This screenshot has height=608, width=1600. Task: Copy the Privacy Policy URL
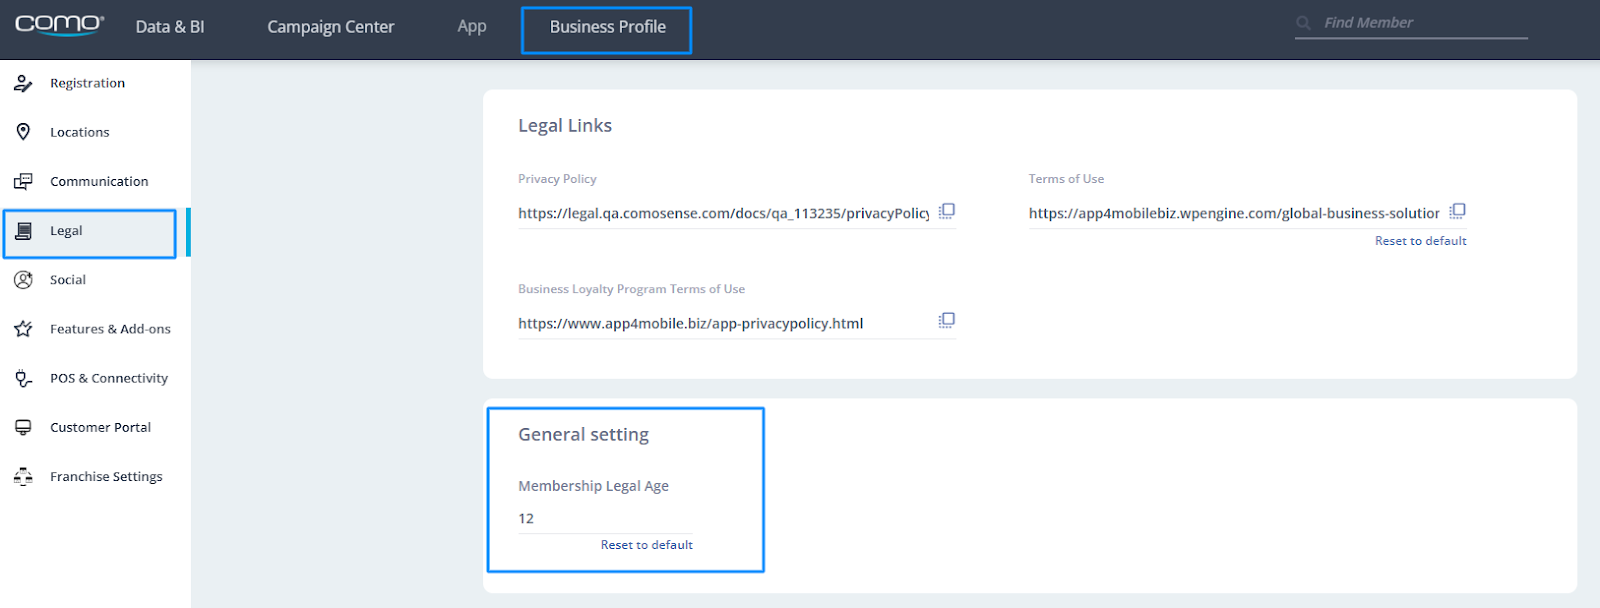pos(946,211)
